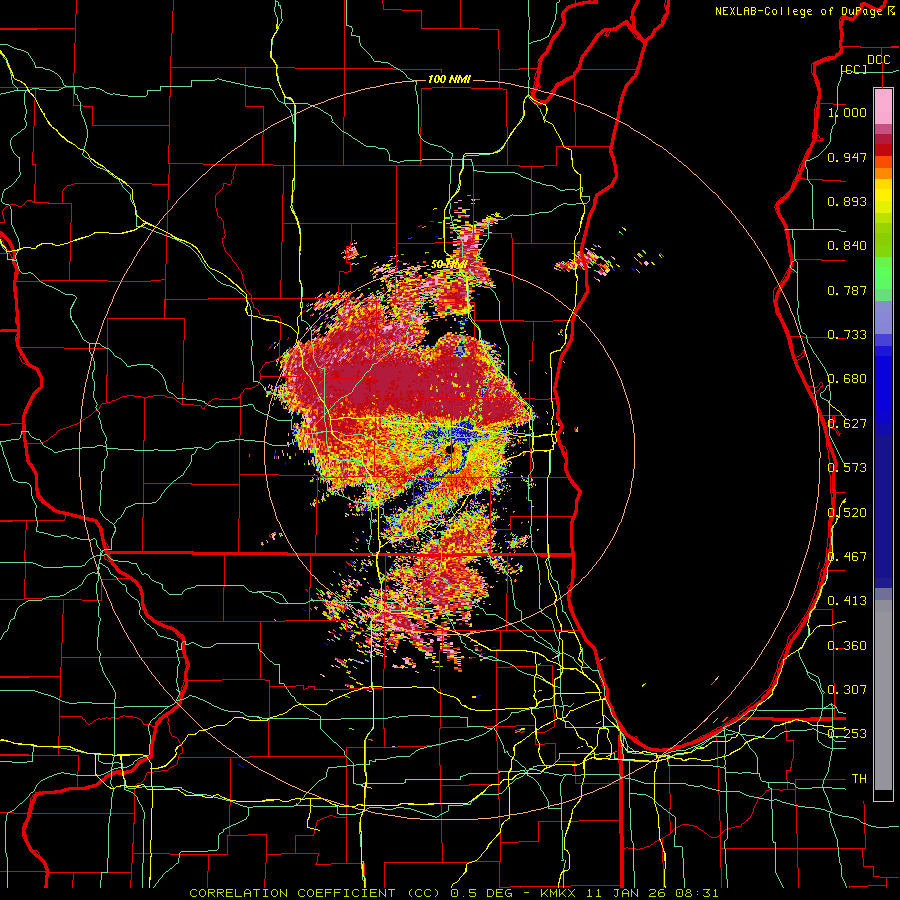Click the 0.627 legend value

click(847, 424)
